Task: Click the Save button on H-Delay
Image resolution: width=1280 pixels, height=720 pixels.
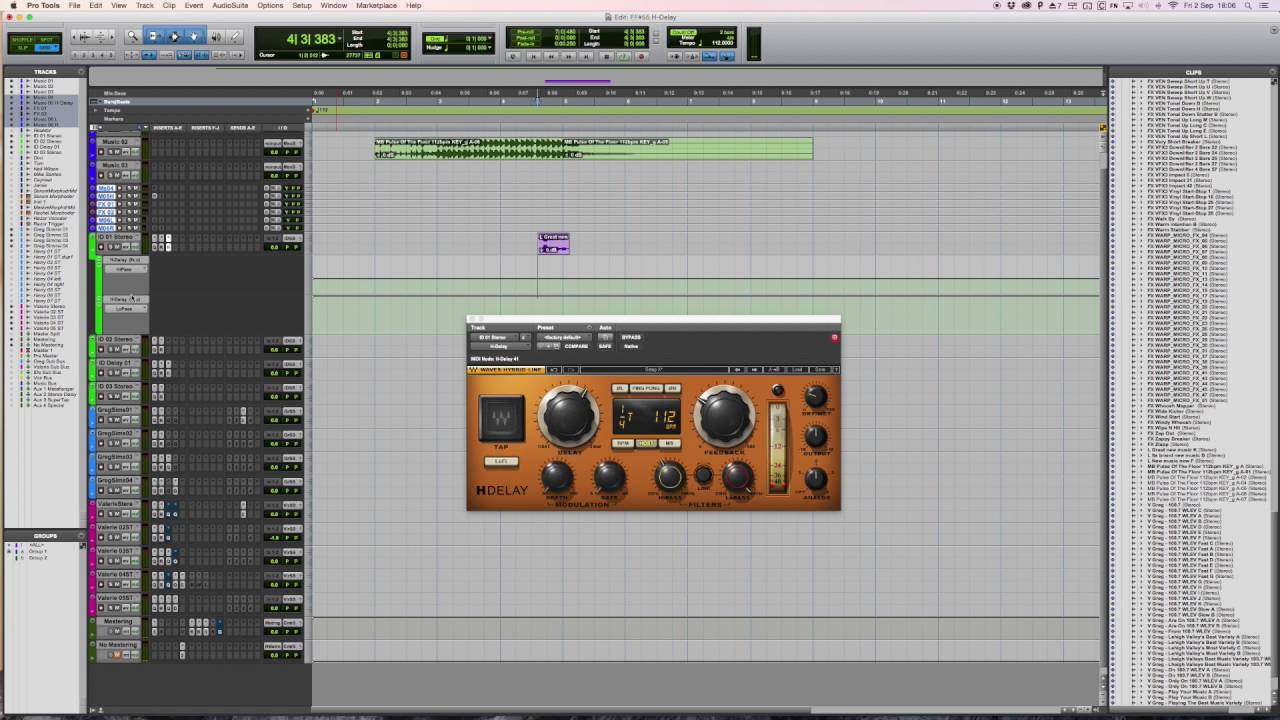Action: [820, 370]
